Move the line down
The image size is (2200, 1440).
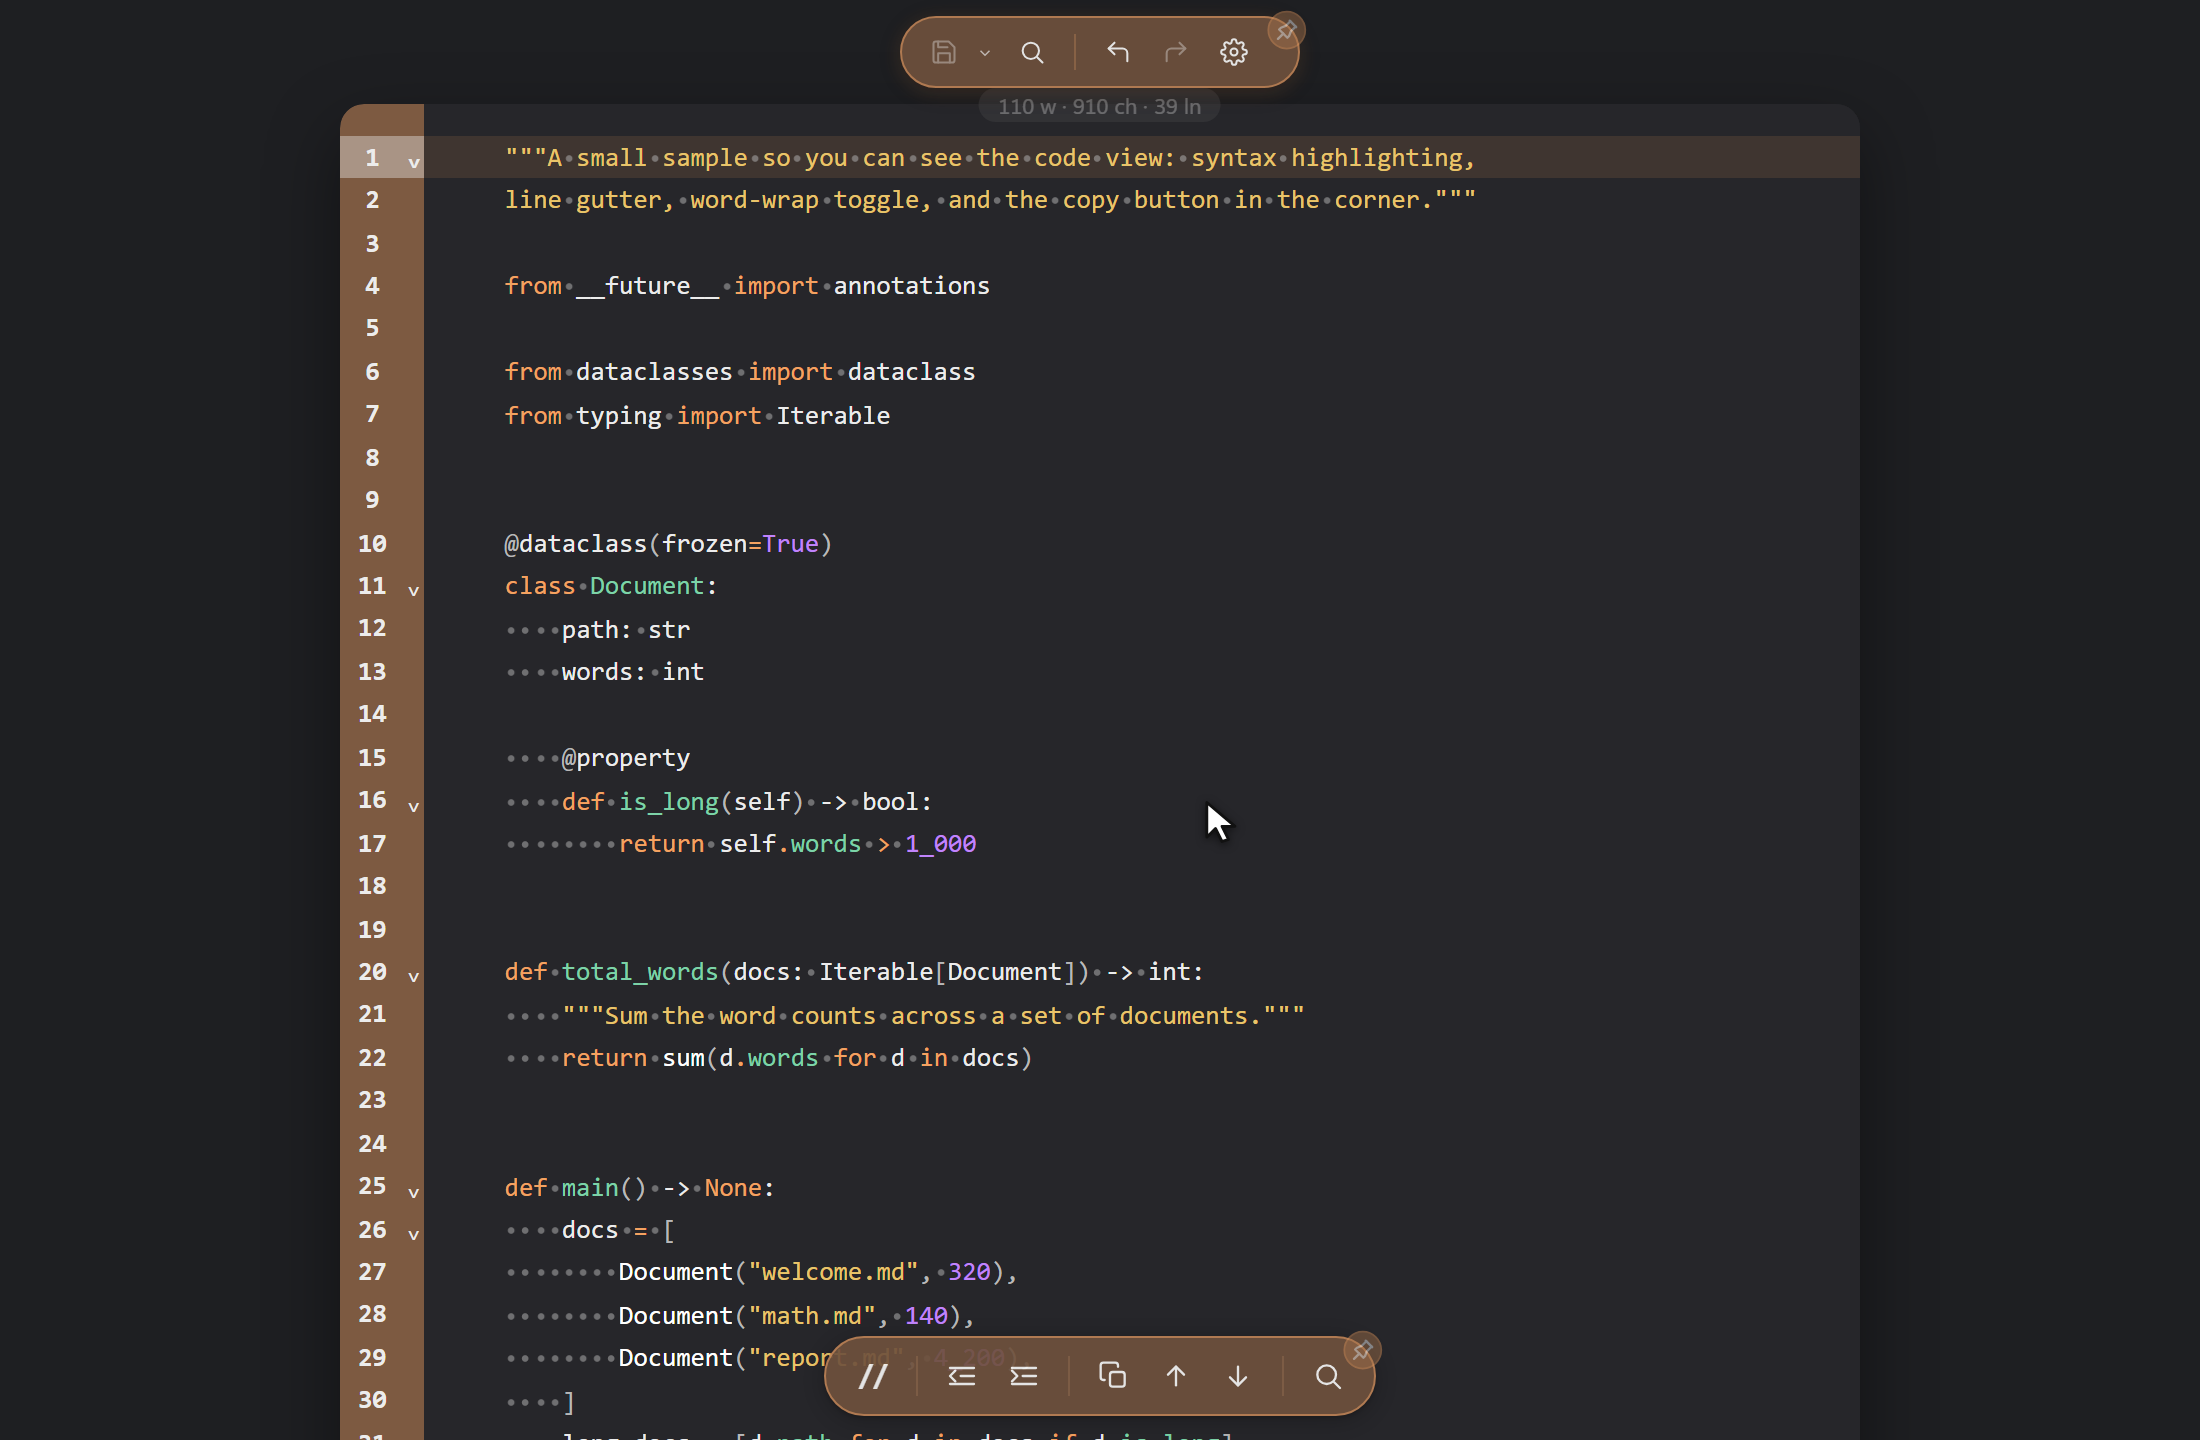tap(1238, 1376)
